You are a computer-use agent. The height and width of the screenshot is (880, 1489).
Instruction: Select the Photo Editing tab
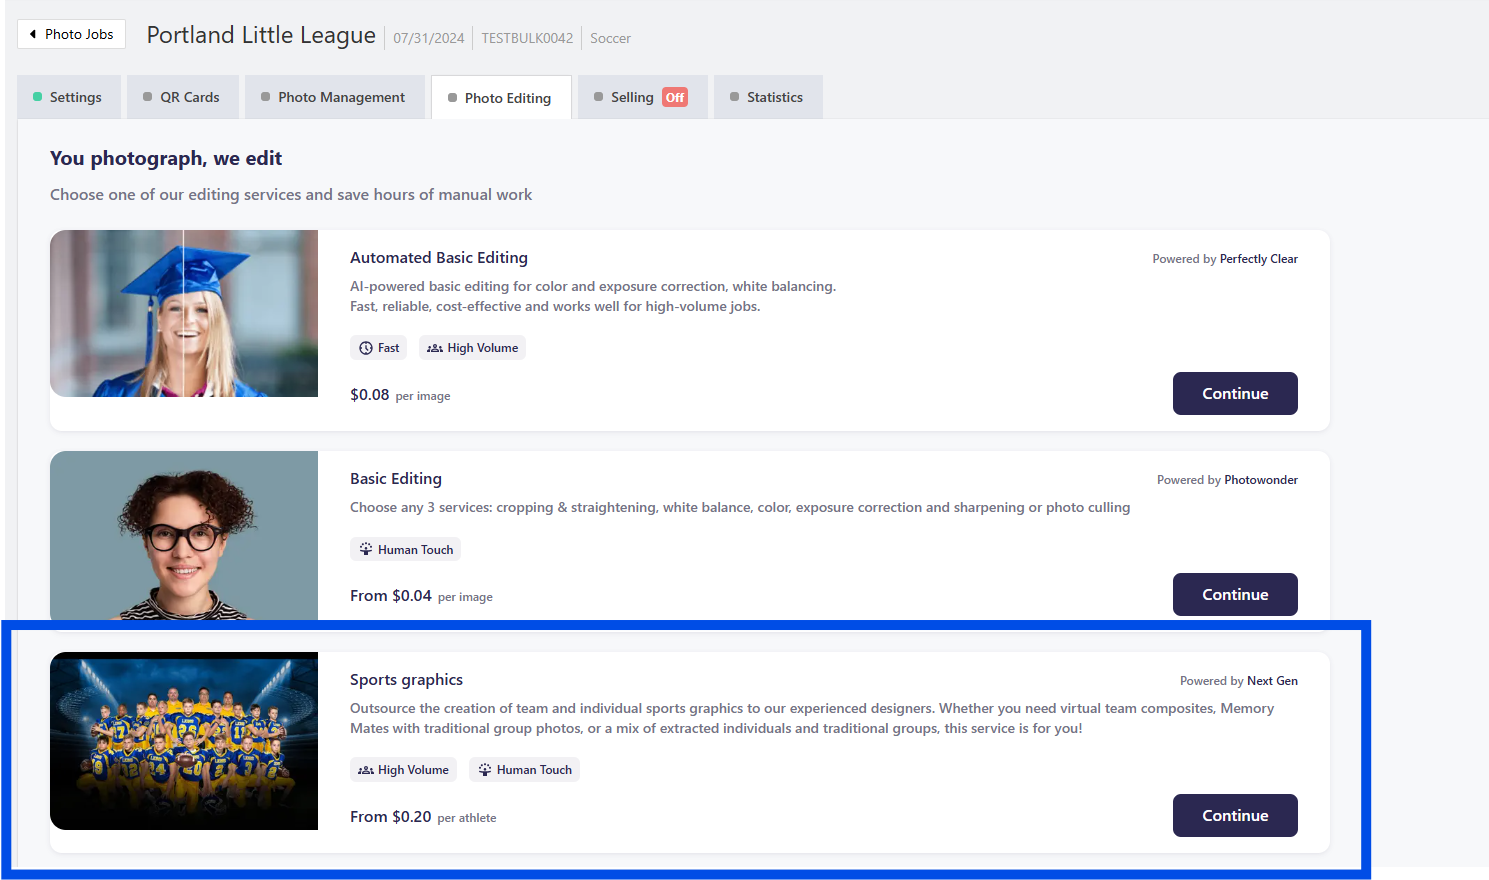501,97
